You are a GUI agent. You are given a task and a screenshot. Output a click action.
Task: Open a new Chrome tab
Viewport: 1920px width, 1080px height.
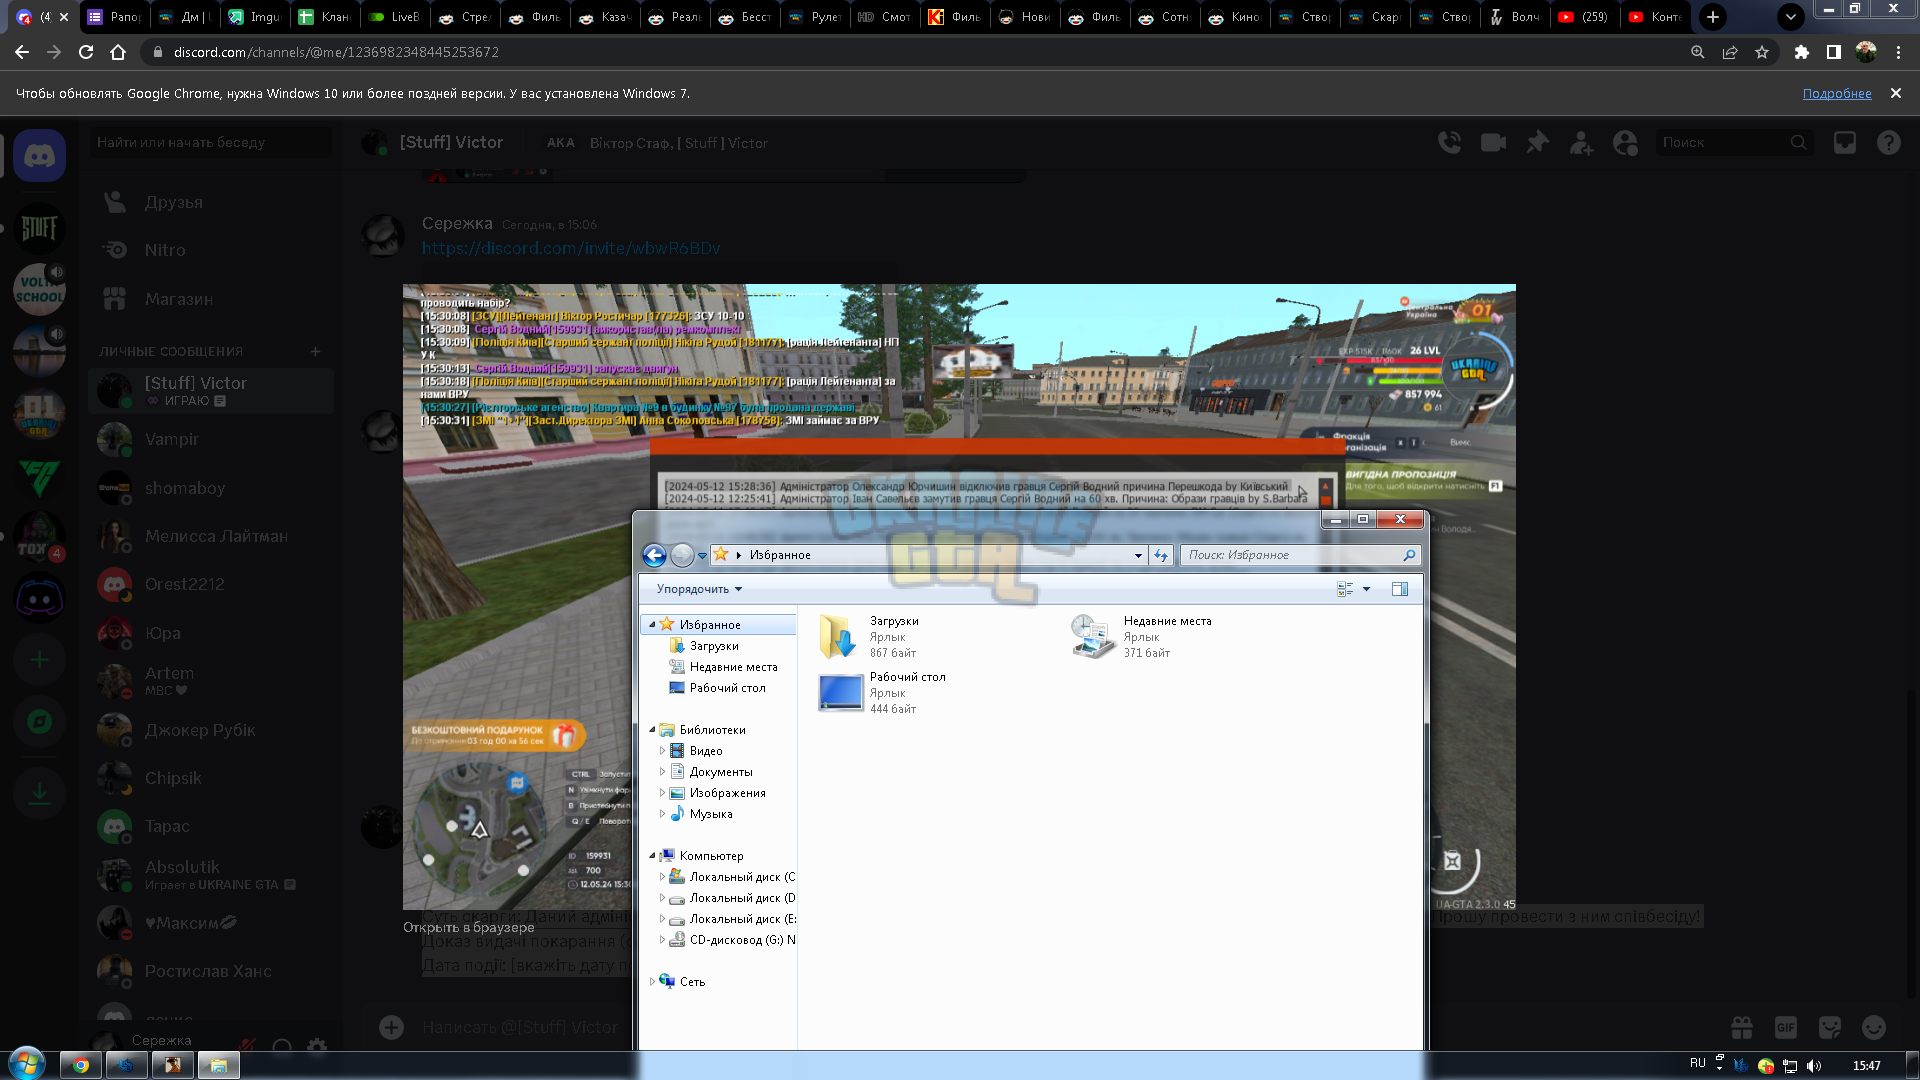point(1713,17)
